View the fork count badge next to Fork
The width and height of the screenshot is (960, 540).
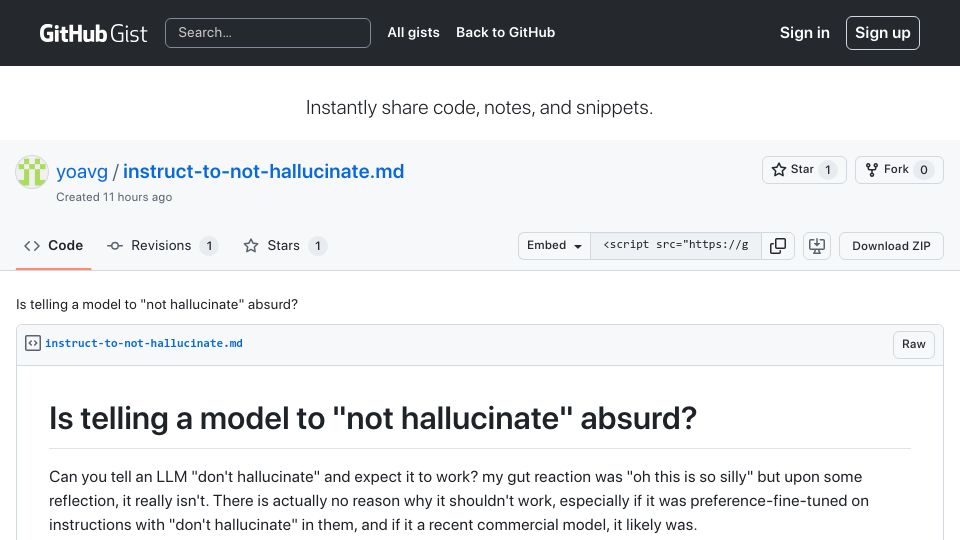point(924,170)
